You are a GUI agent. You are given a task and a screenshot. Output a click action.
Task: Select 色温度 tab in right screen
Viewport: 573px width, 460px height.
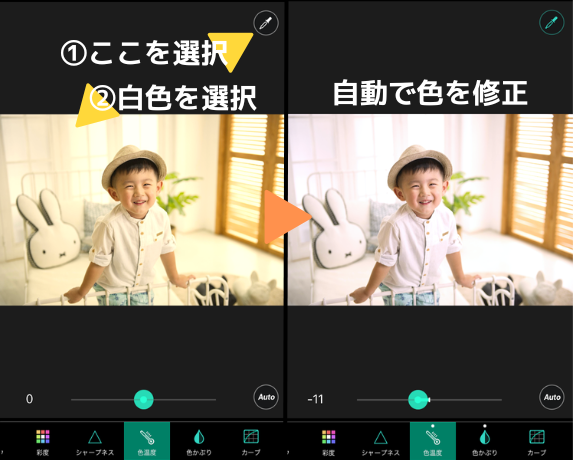pos(433,441)
